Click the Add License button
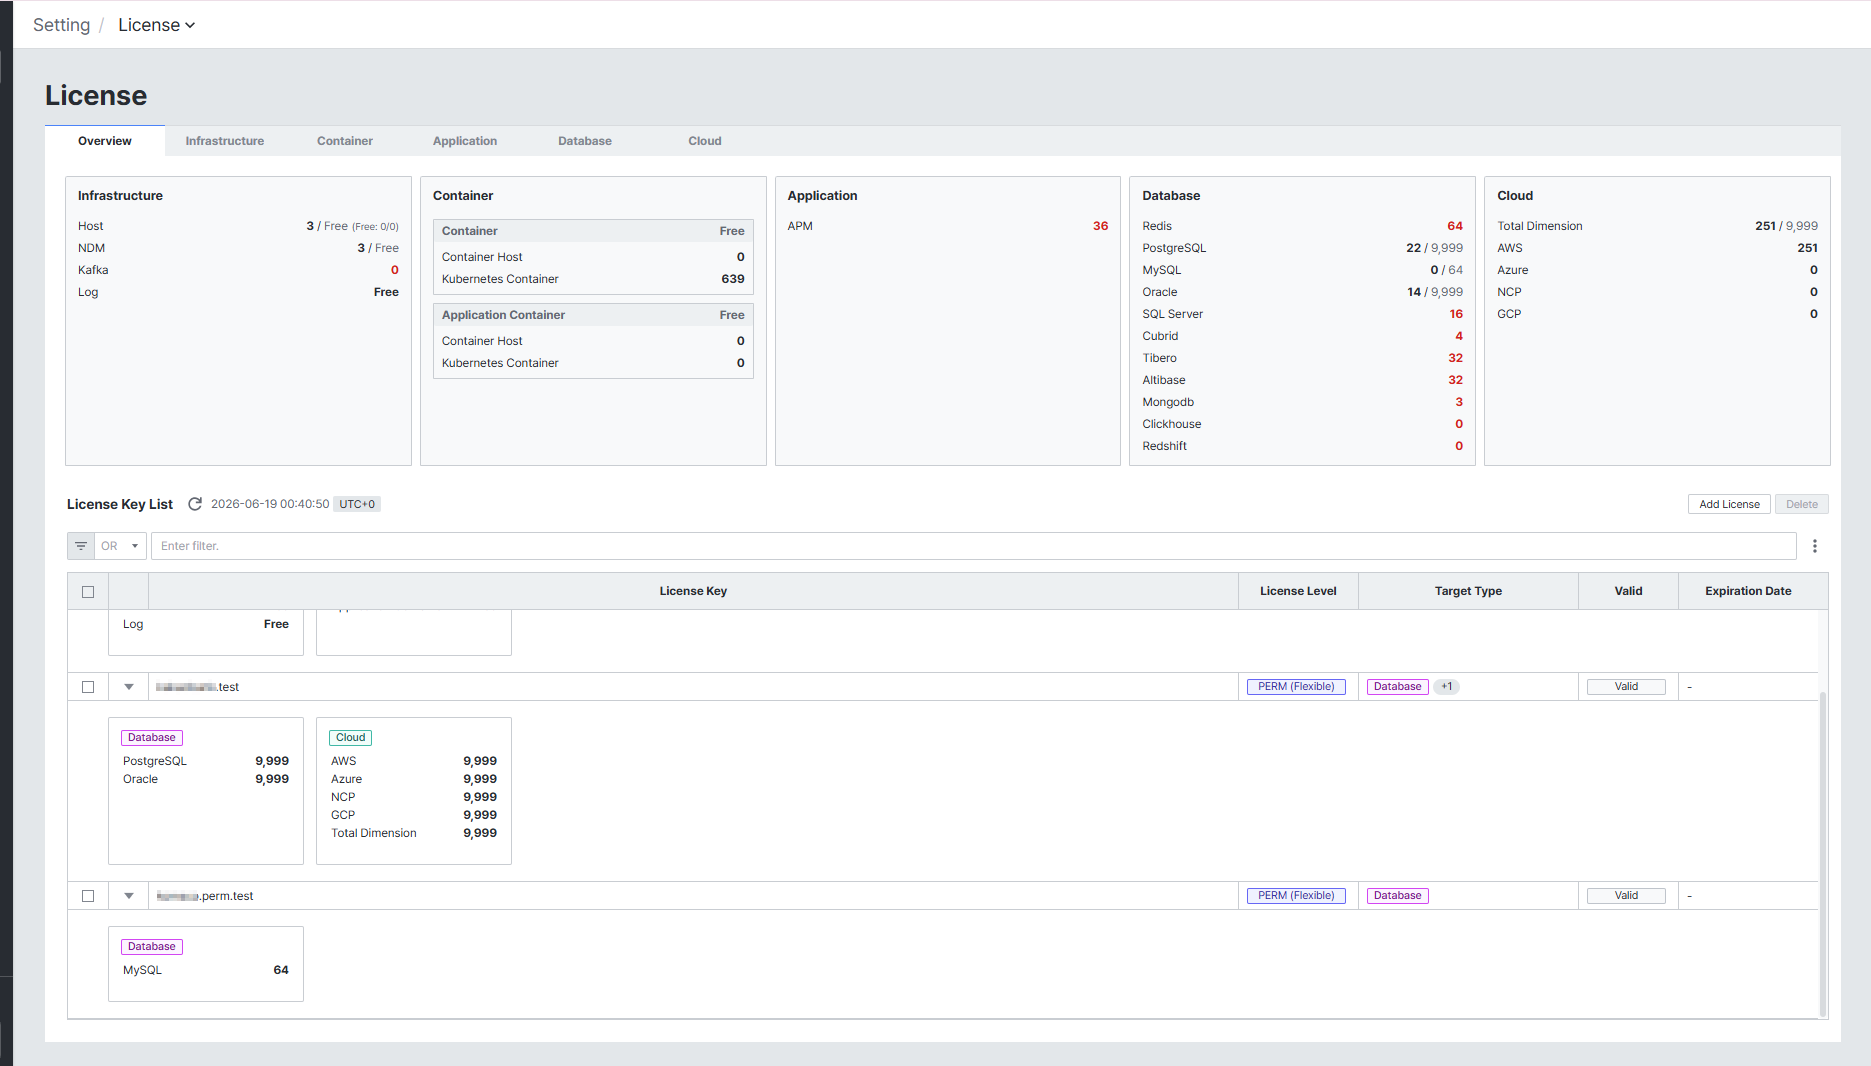Image resolution: width=1871 pixels, height=1066 pixels. tap(1729, 504)
